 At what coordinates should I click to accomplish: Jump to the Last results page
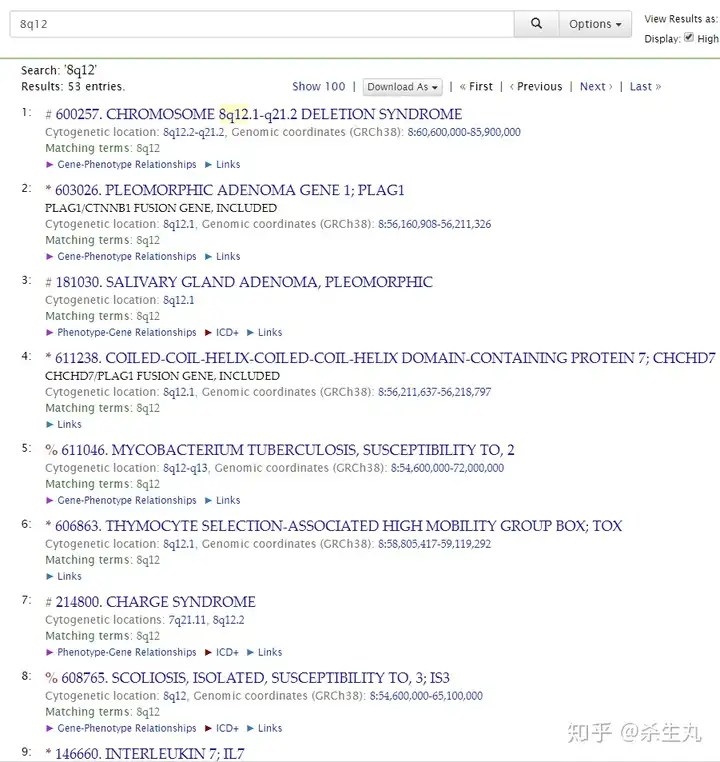(645, 87)
